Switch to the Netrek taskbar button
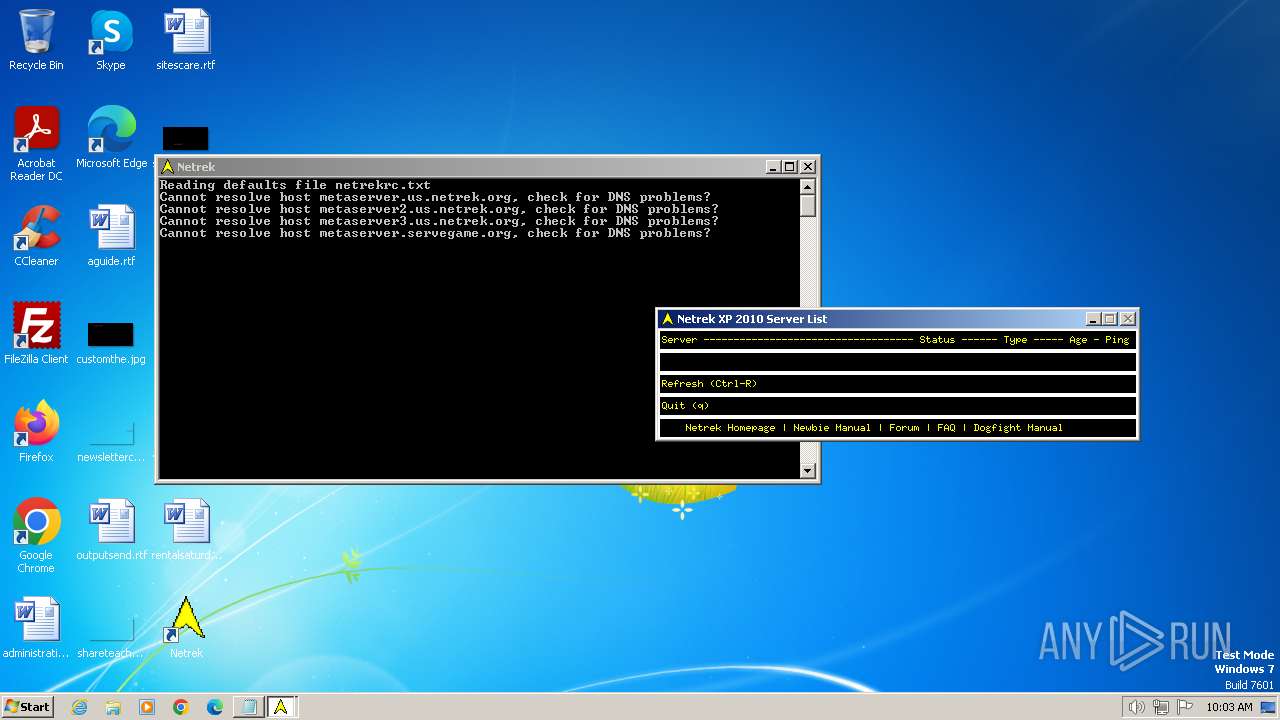Viewport: 1280px width, 720px height. click(x=281, y=707)
